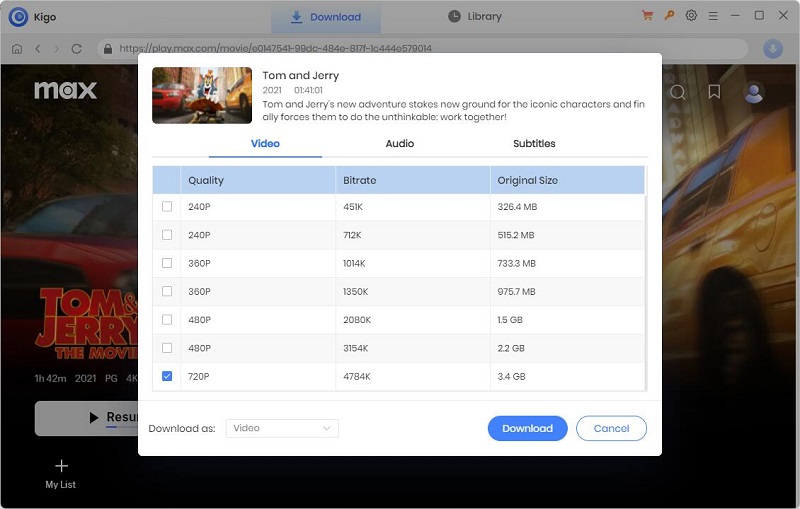The width and height of the screenshot is (800, 509).
Task: Navigate back with the left arrow
Action: pyautogui.click(x=38, y=48)
